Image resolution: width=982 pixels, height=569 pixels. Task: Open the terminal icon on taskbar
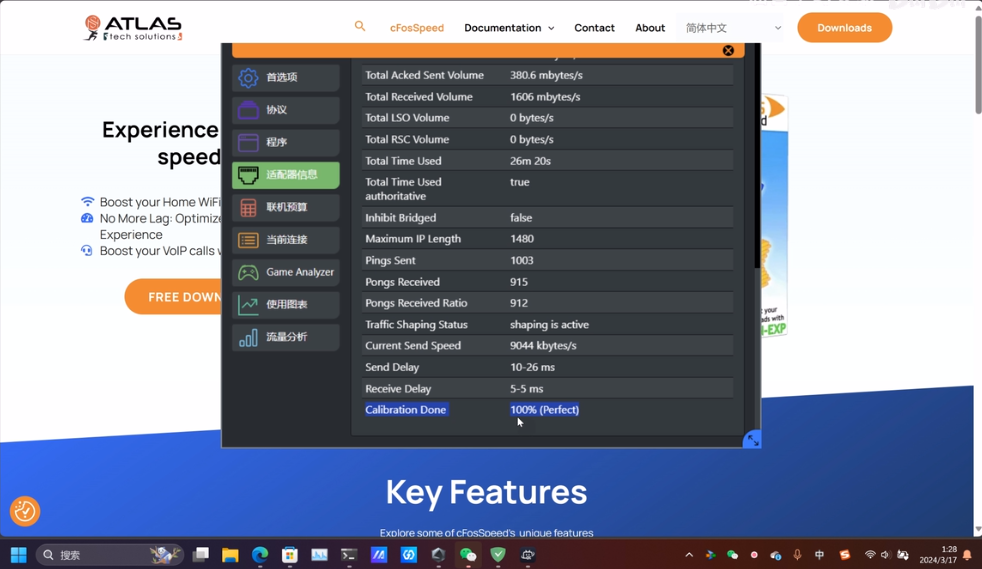coord(349,555)
